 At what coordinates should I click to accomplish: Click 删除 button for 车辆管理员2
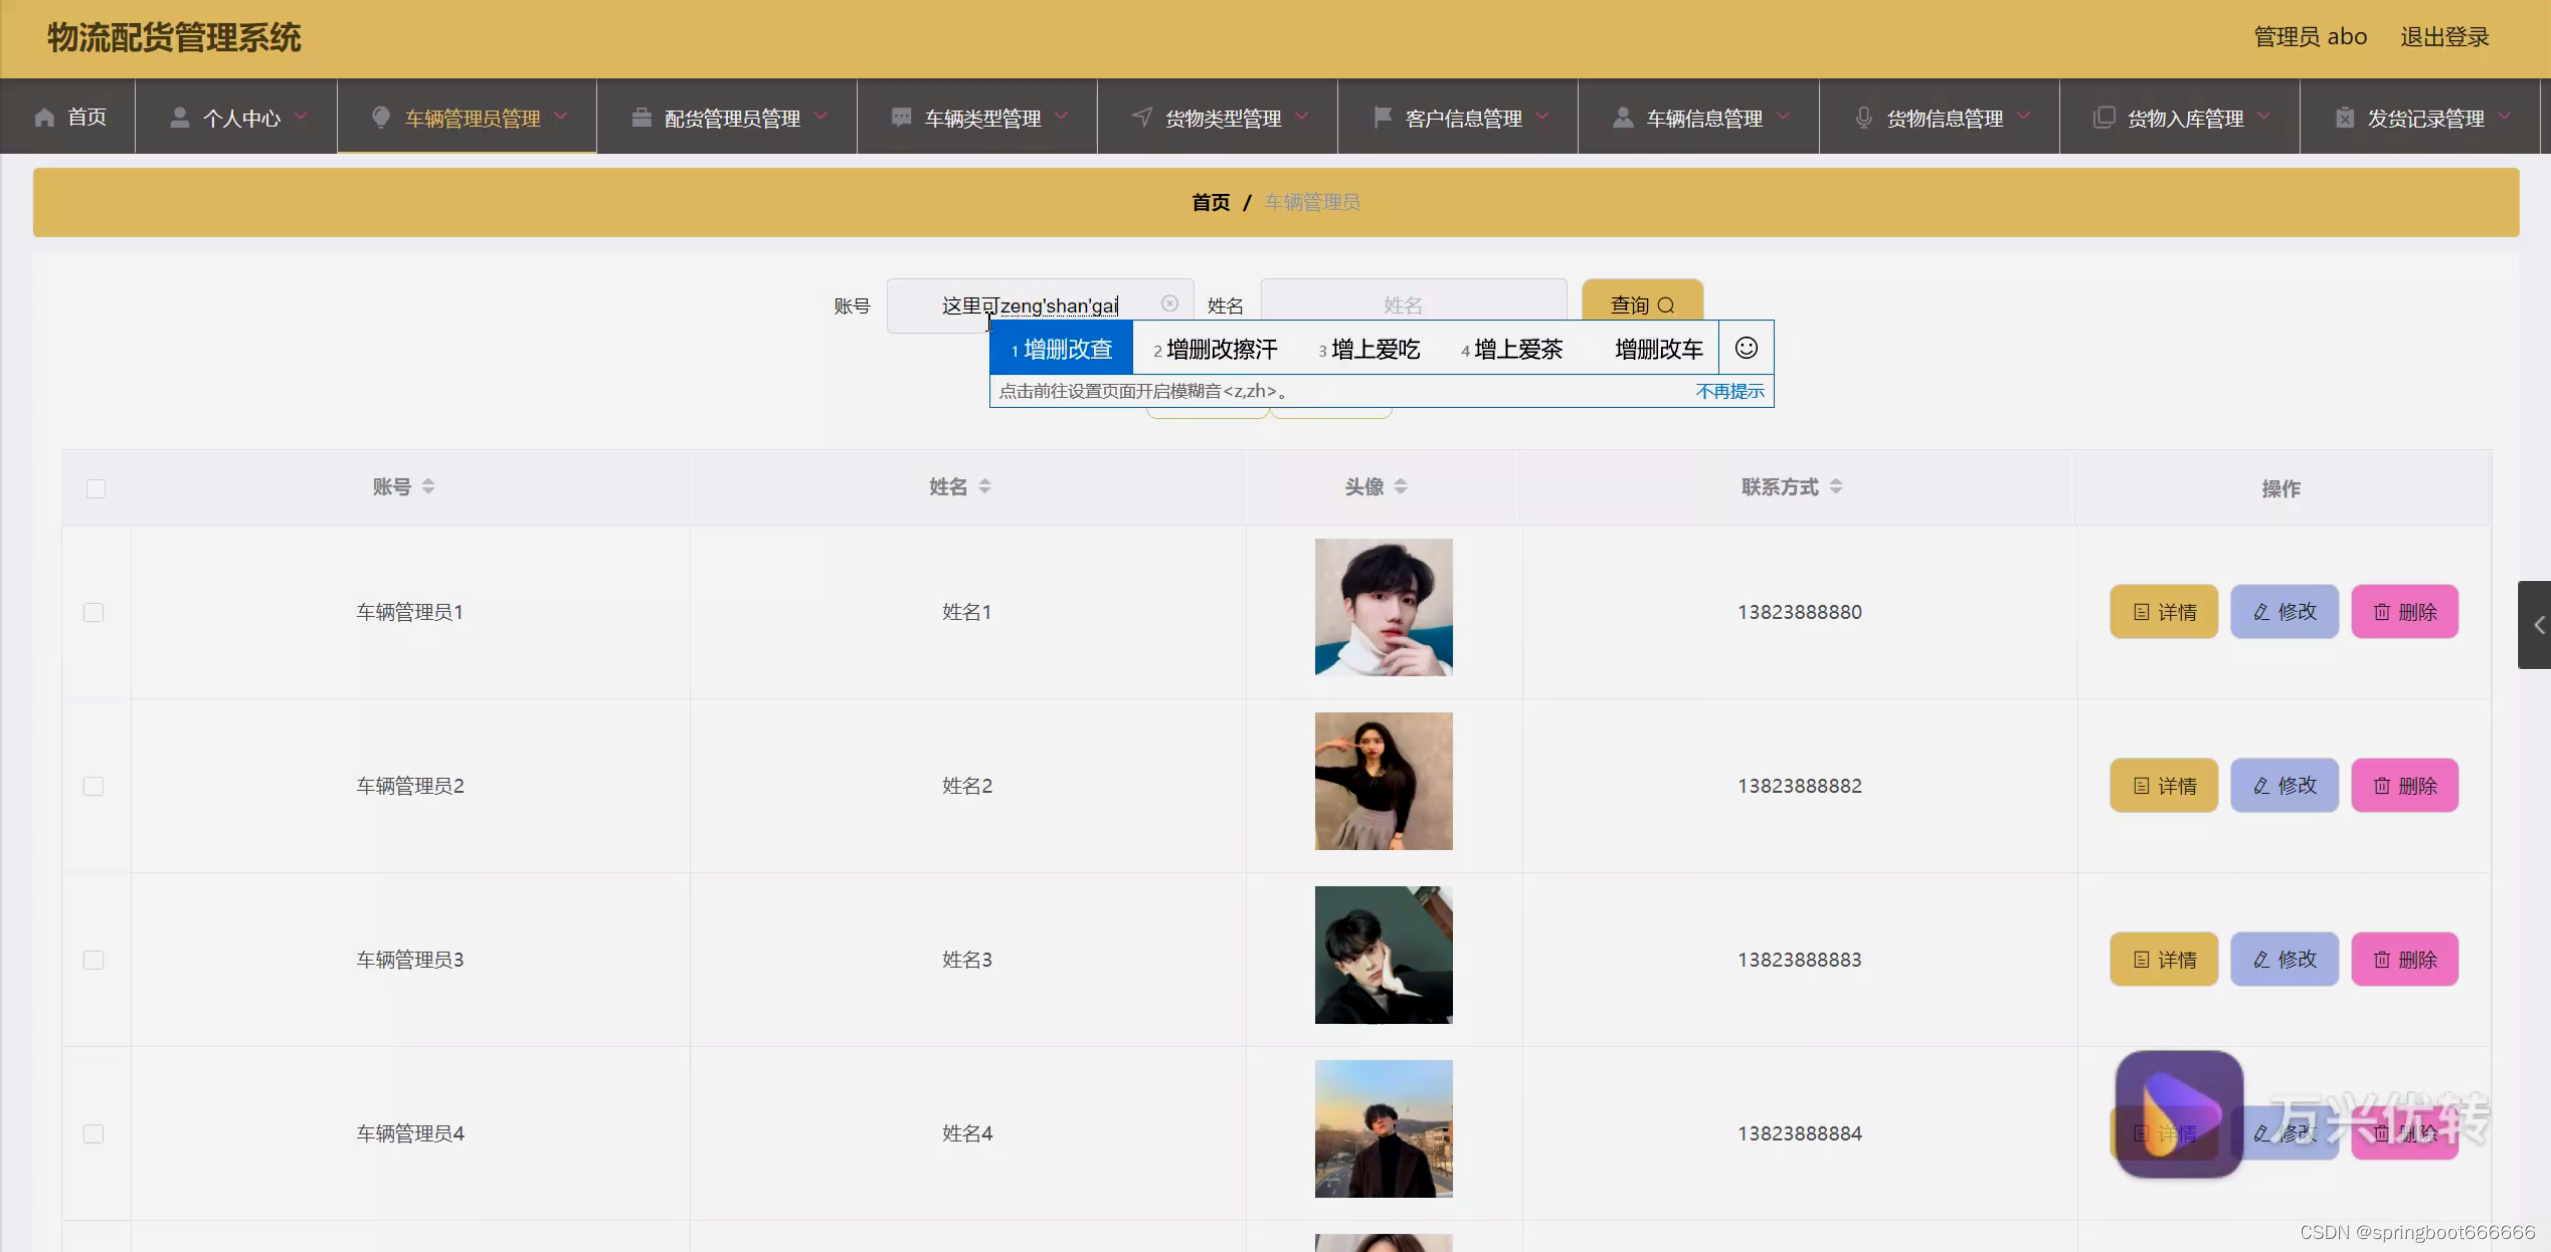[x=2404, y=786]
